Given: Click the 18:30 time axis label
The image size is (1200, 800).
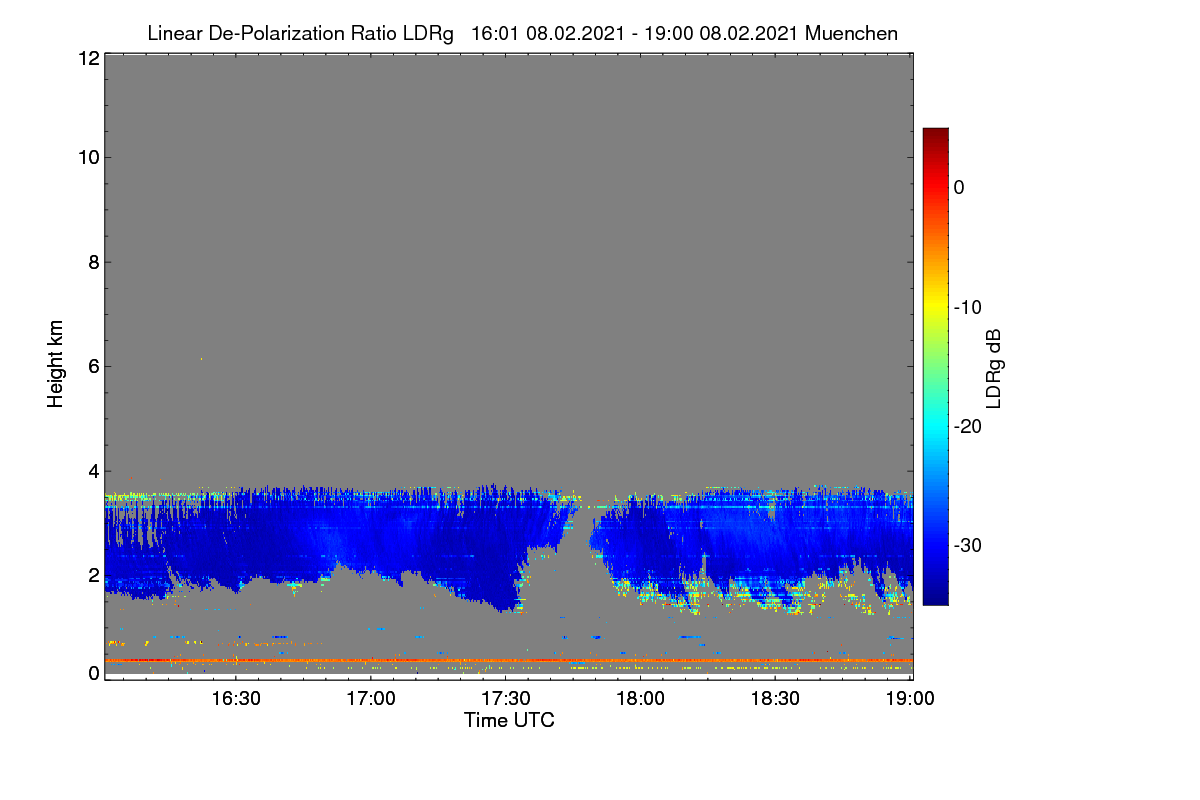Looking at the screenshot, I should (775, 698).
